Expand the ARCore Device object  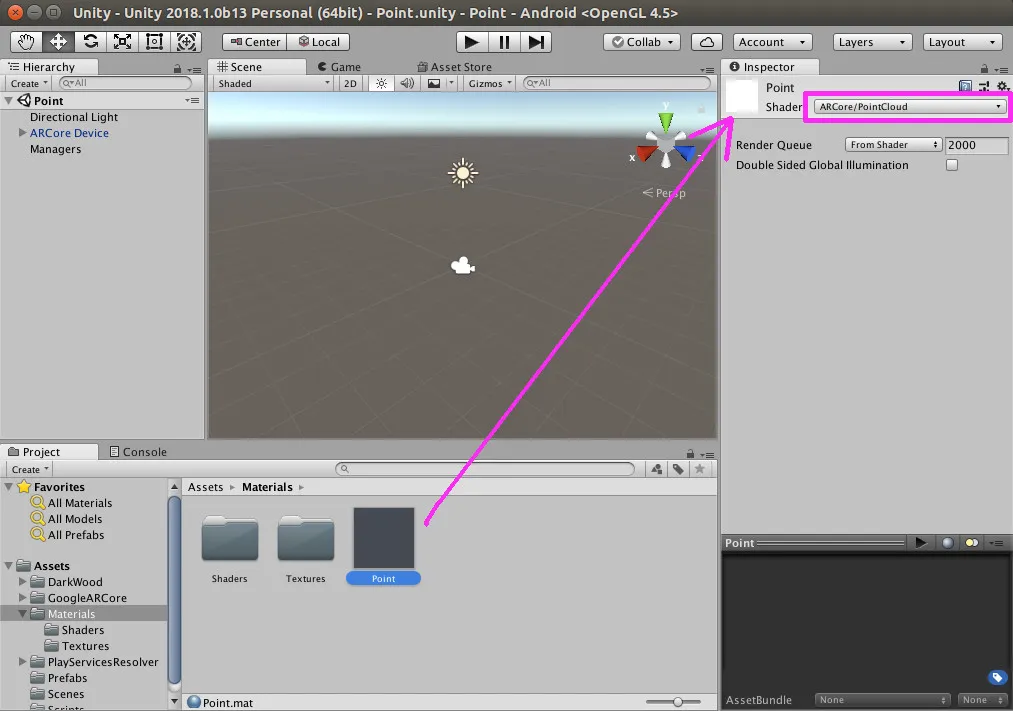point(23,132)
